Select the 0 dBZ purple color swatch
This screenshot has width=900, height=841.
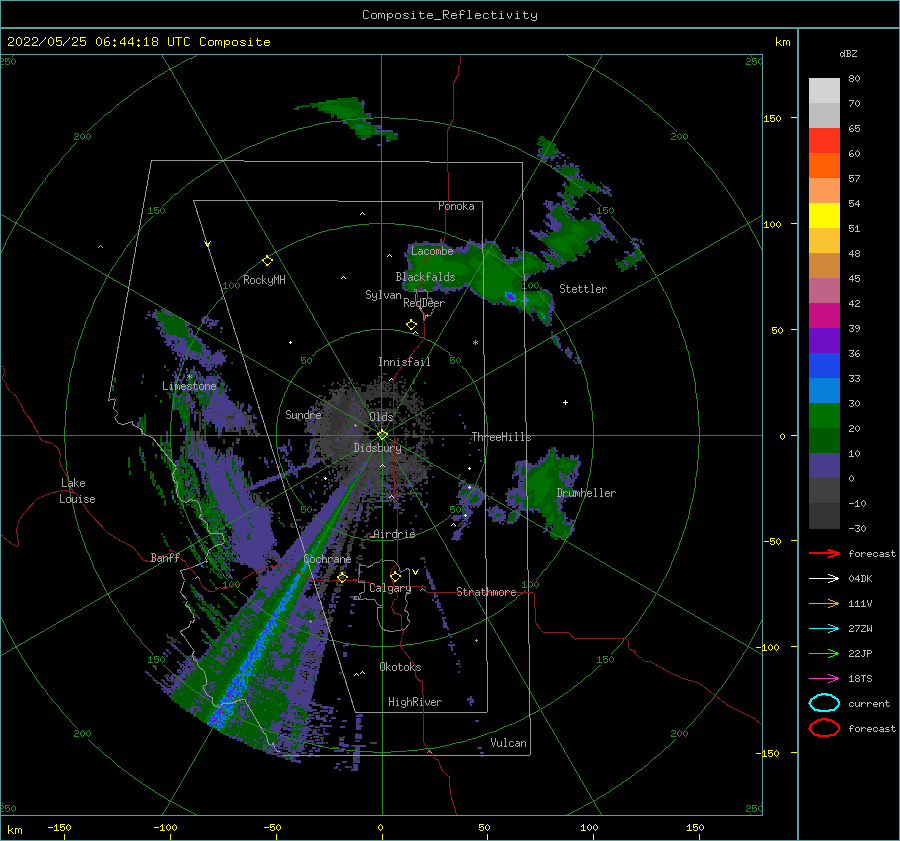click(x=824, y=466)
